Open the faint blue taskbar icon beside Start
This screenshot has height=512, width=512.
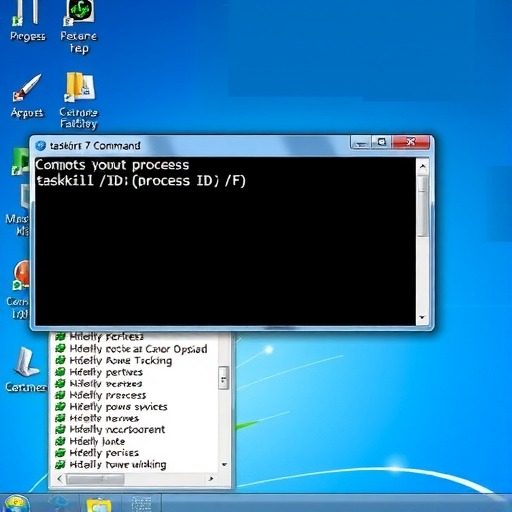tap(59, 504)
